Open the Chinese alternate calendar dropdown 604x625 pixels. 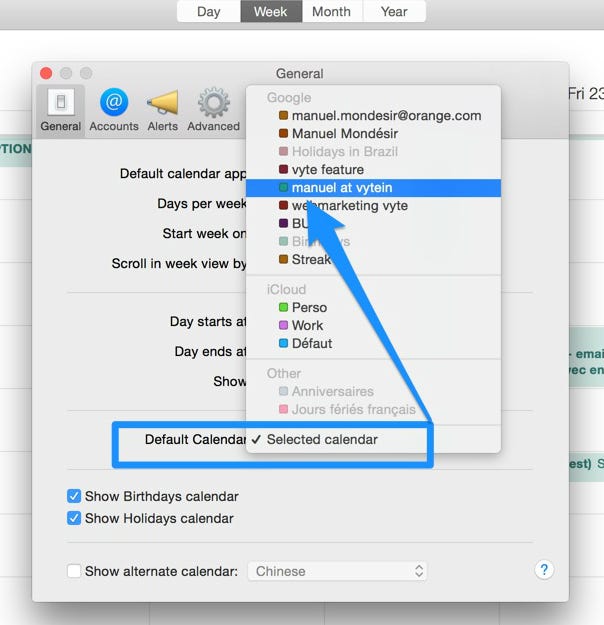[337, 571]
